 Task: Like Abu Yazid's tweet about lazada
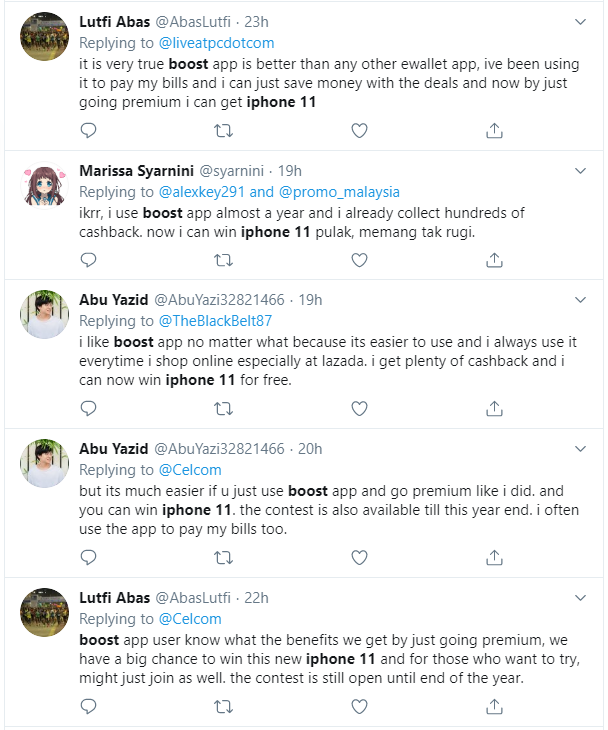[x=359, y=408]
